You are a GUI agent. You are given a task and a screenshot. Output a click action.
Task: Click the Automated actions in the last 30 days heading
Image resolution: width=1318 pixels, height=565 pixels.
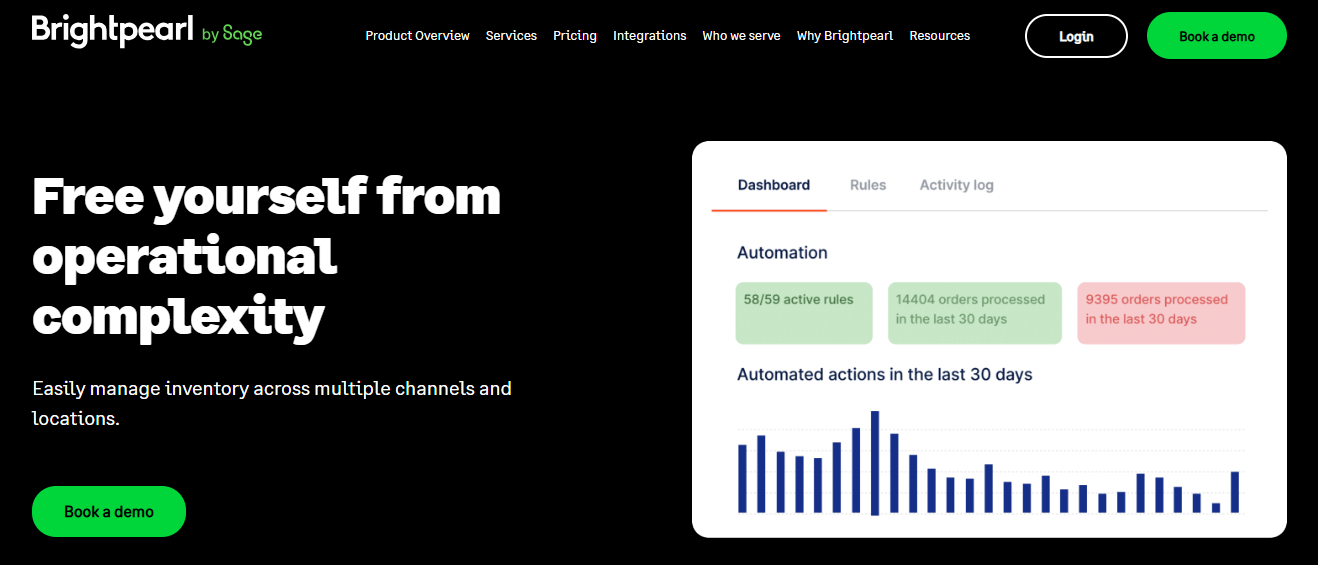coord(885,375)
